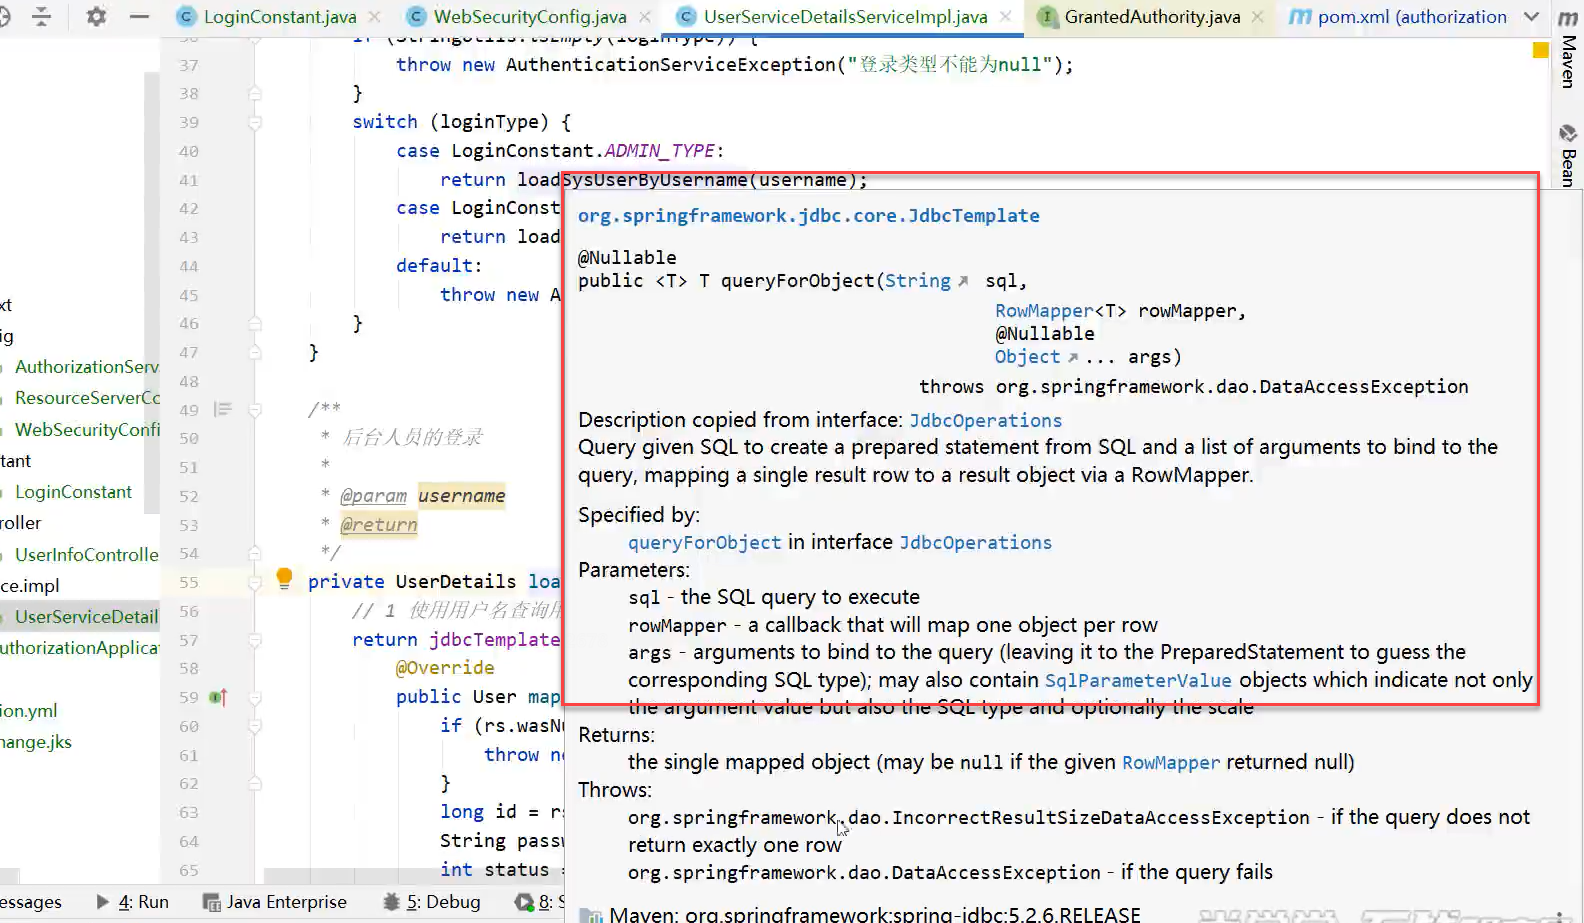Select the UserServiceDetailsServiceImpl.java tab
The width and height of the screenshot is (1584, 923).
pos(845,17)
